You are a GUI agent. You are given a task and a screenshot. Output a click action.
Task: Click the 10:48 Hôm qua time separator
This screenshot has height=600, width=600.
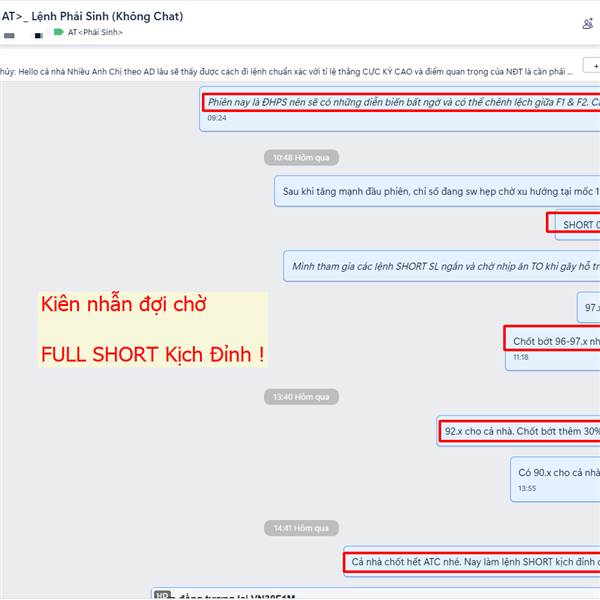point(301,157)
